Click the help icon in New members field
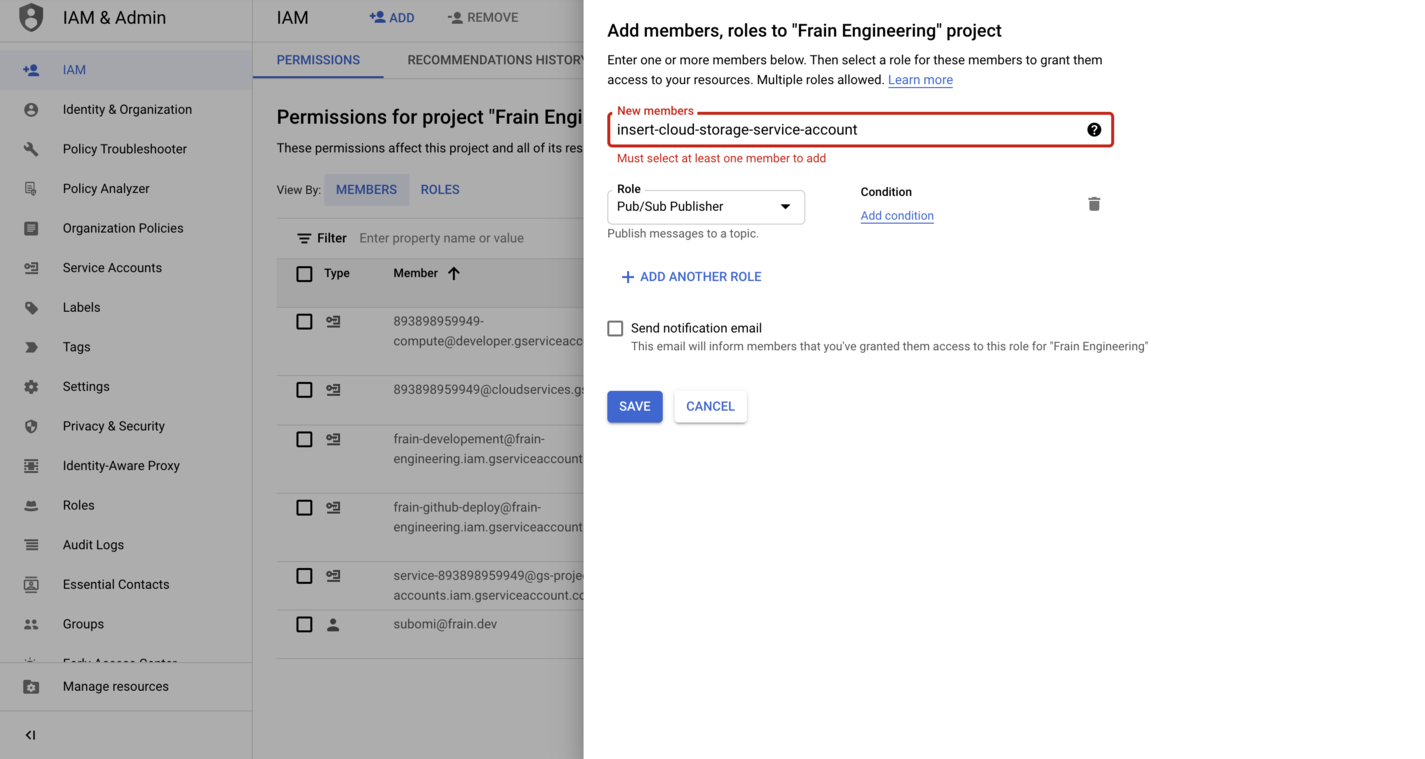 click(x=1094, y=130)
